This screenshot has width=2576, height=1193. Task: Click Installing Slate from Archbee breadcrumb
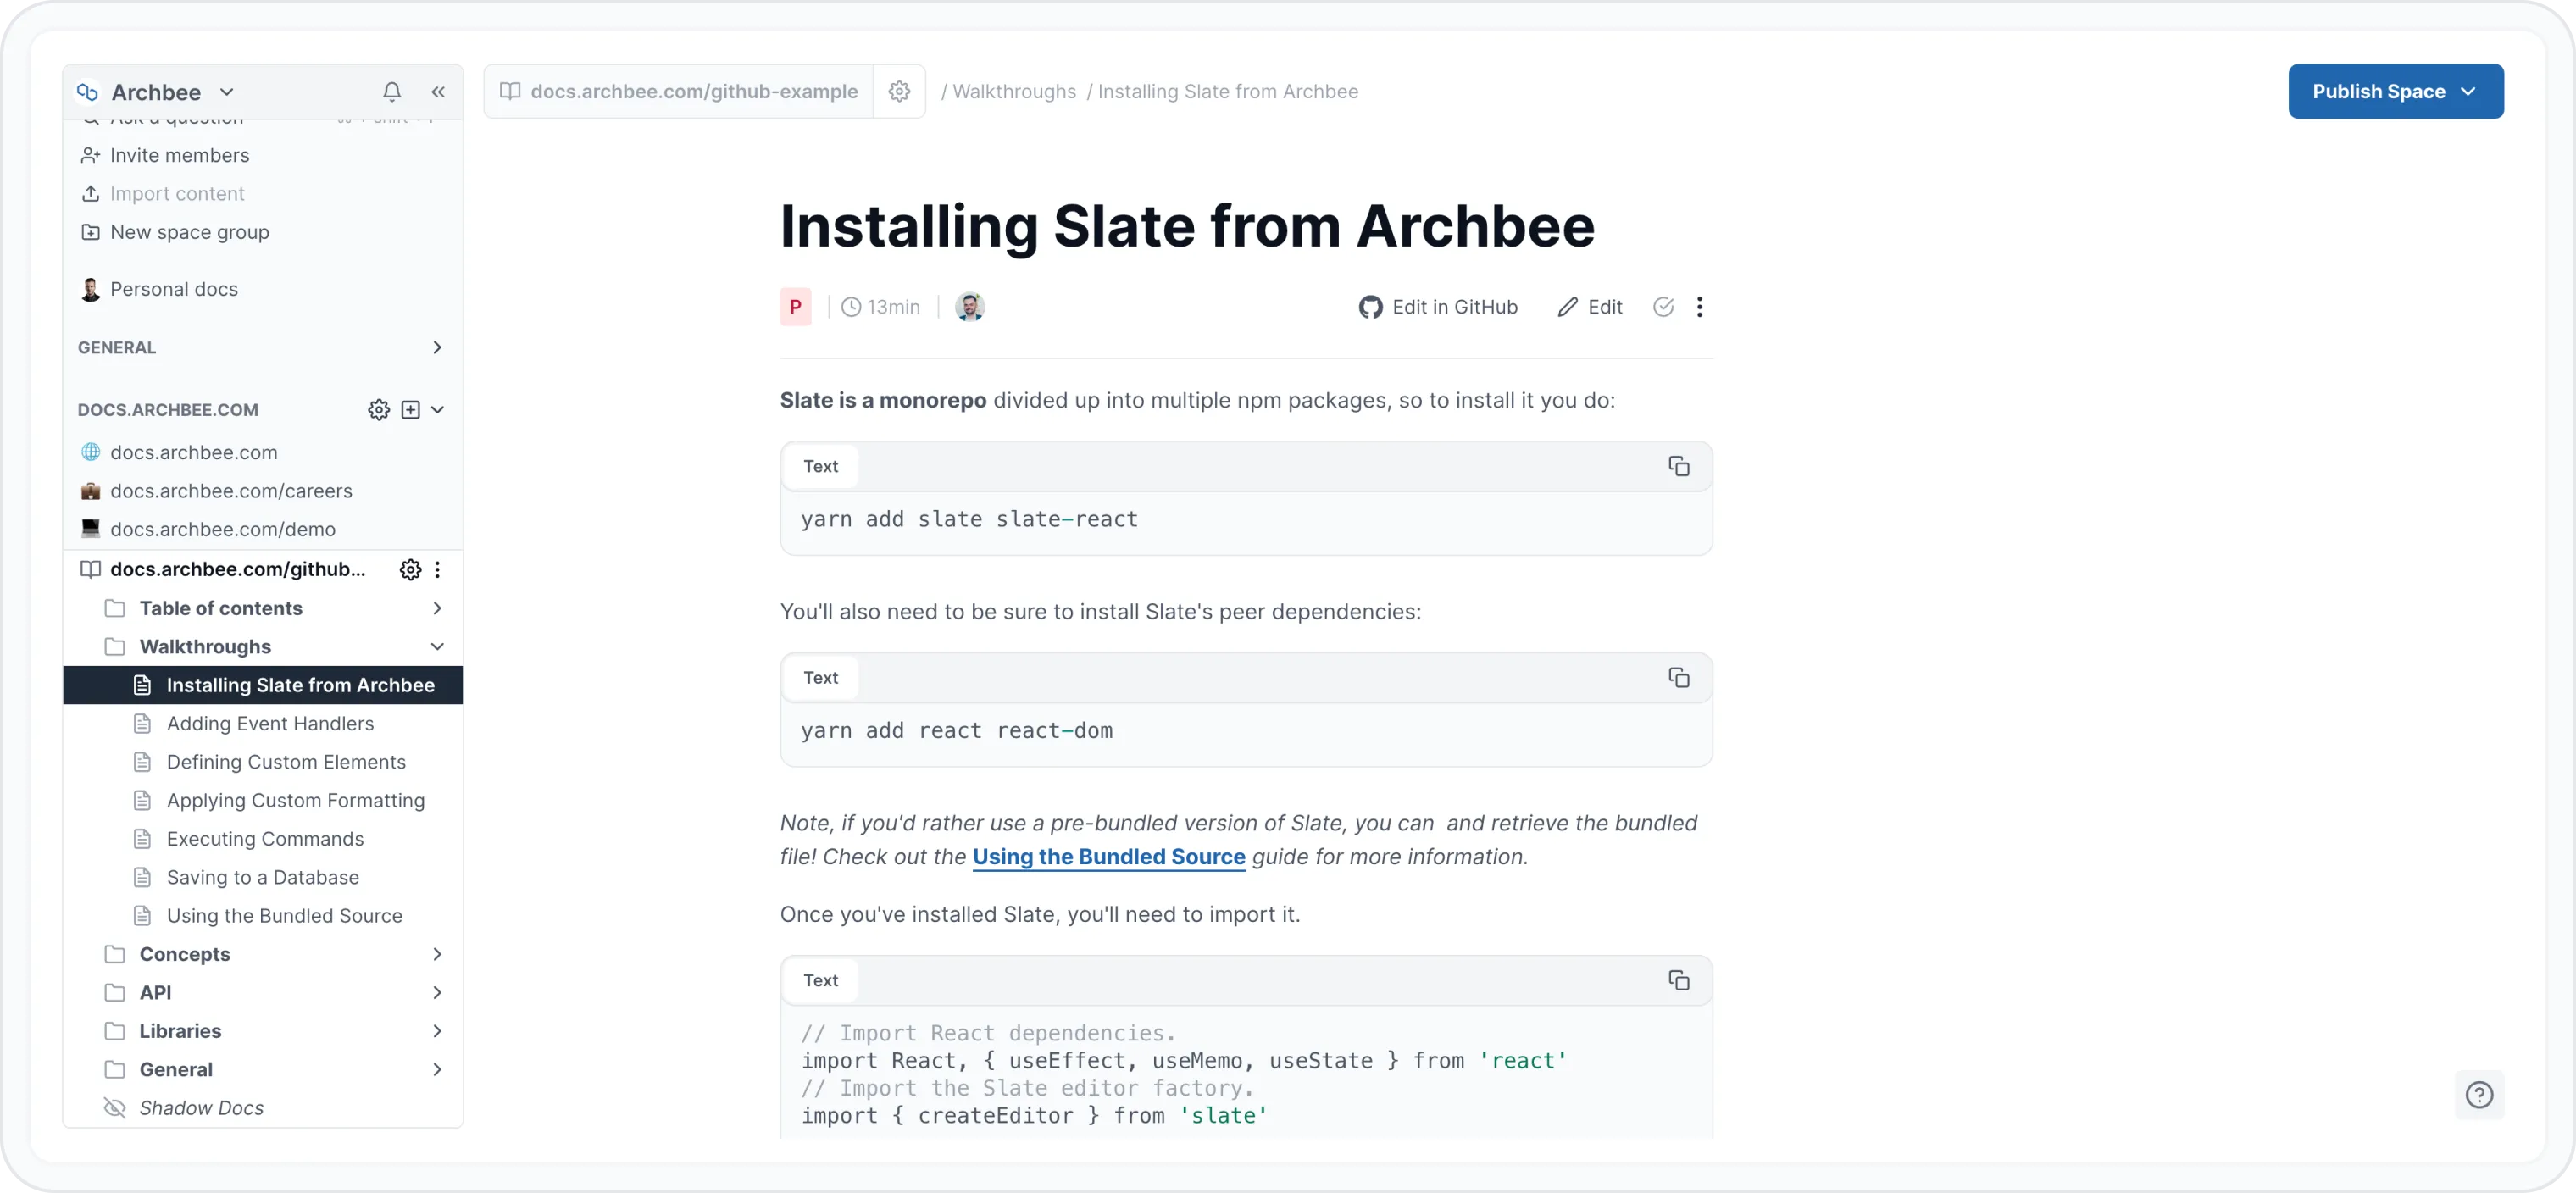tap(1228, 91)
